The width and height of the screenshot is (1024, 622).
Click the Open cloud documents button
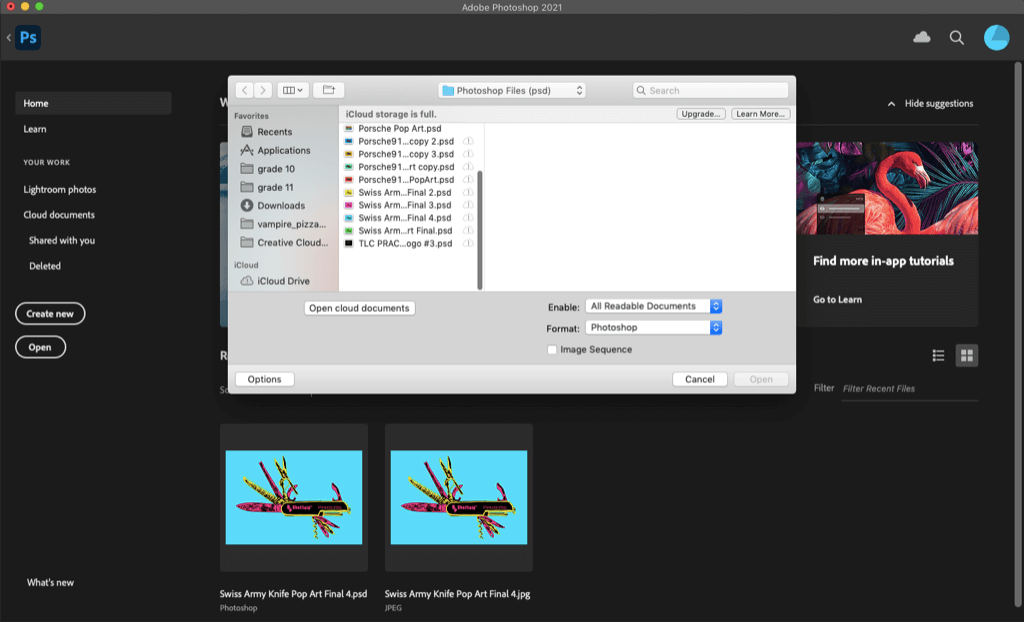(359, 308)
